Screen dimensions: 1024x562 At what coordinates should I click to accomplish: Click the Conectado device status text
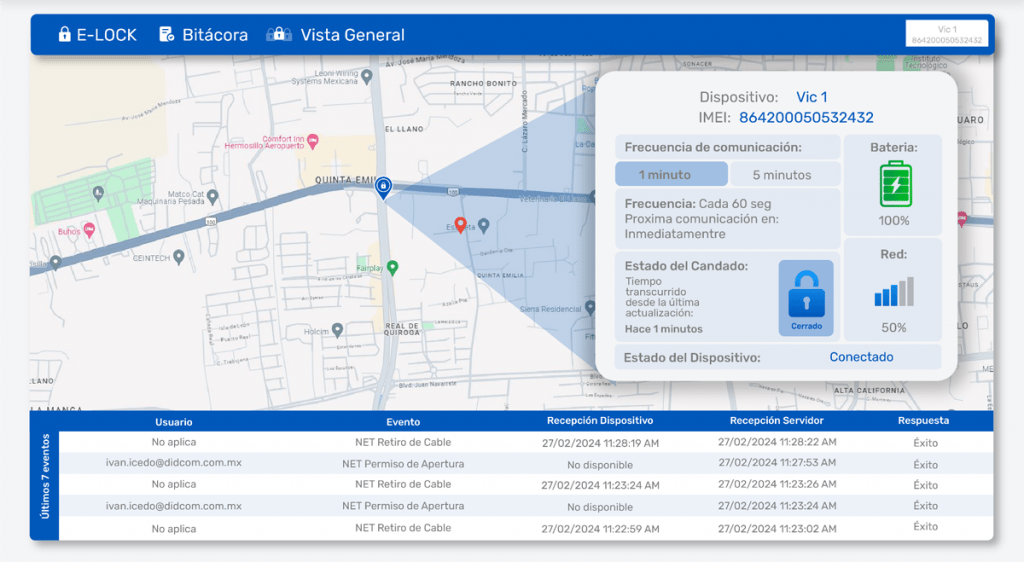coord(861,357)
